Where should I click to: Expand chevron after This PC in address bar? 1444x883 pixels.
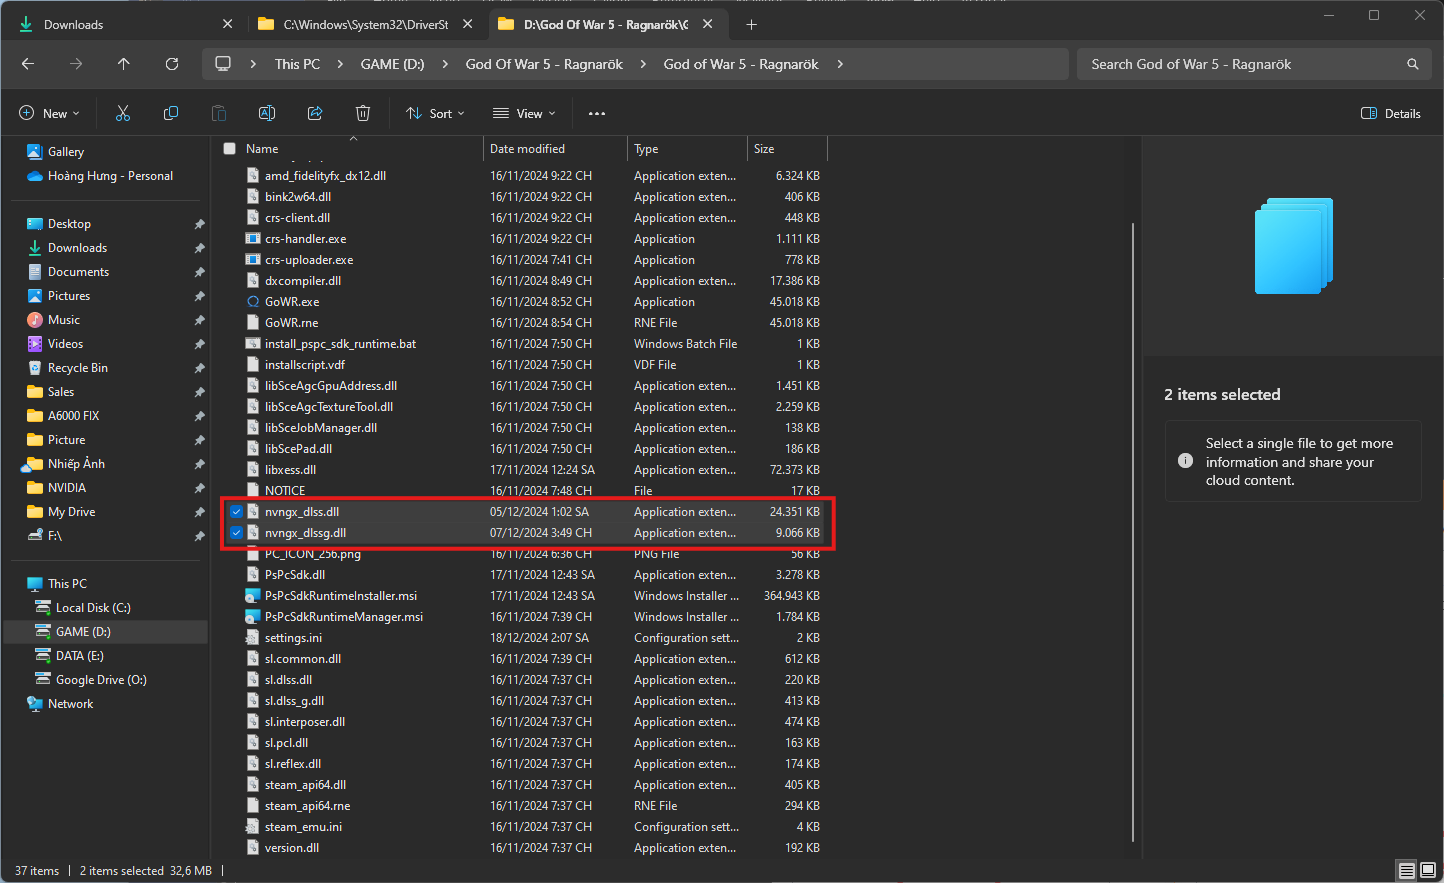340,64
